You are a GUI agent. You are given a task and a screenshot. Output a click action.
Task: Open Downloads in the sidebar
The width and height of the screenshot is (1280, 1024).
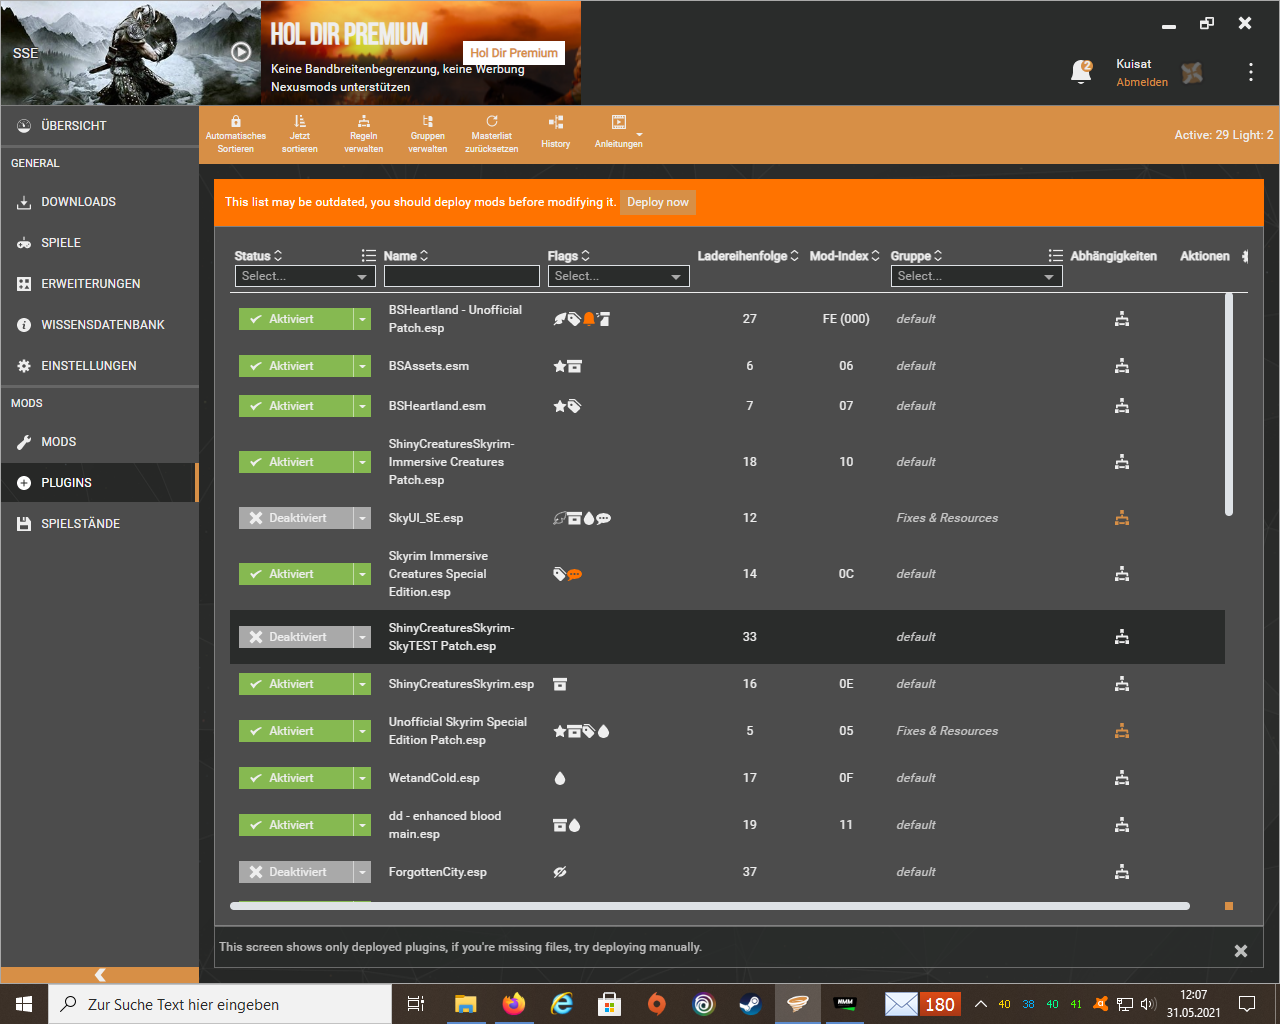[x=78, y=202]
